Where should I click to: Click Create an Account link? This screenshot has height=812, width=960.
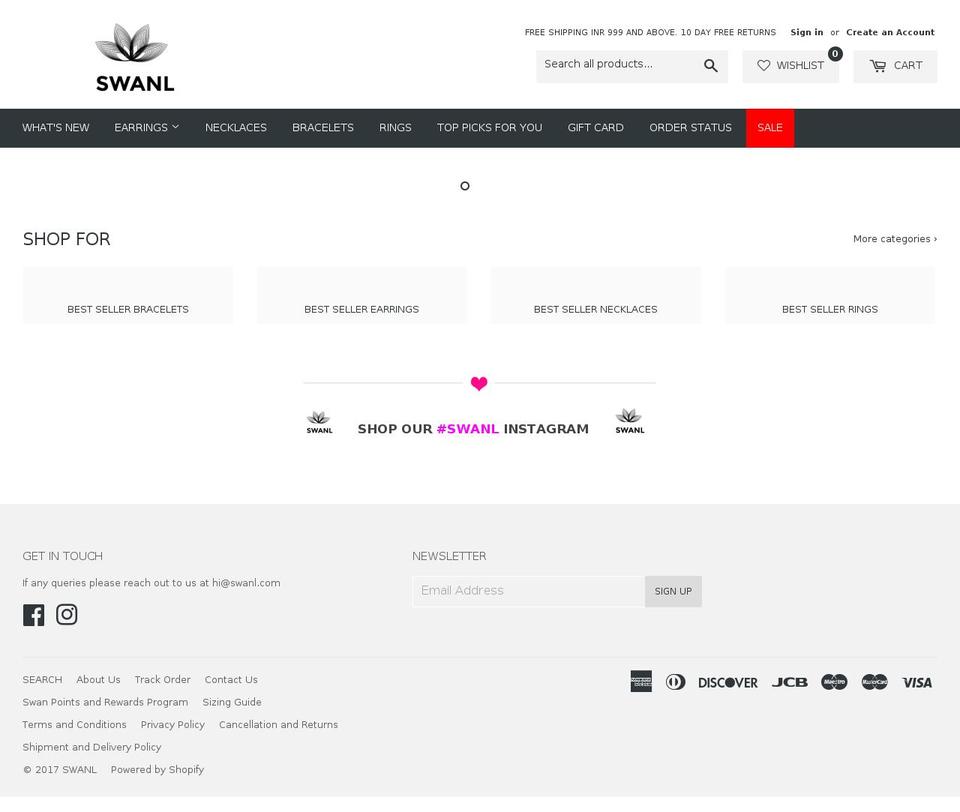coord(890,32)
